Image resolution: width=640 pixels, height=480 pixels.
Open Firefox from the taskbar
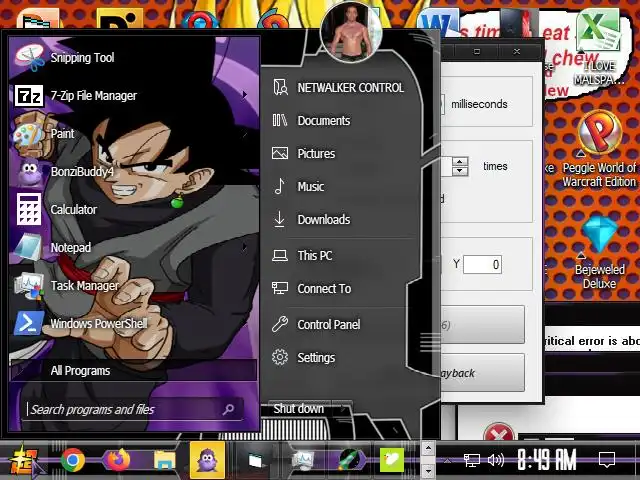coord(119,460)
